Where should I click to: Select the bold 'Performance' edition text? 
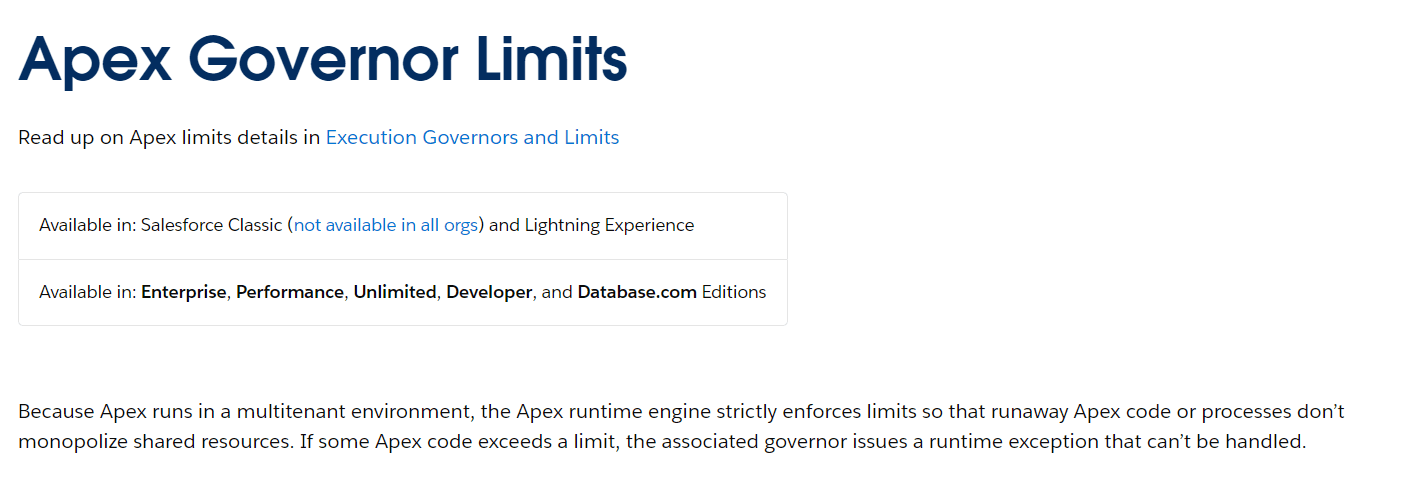click(x=290, y=293)
